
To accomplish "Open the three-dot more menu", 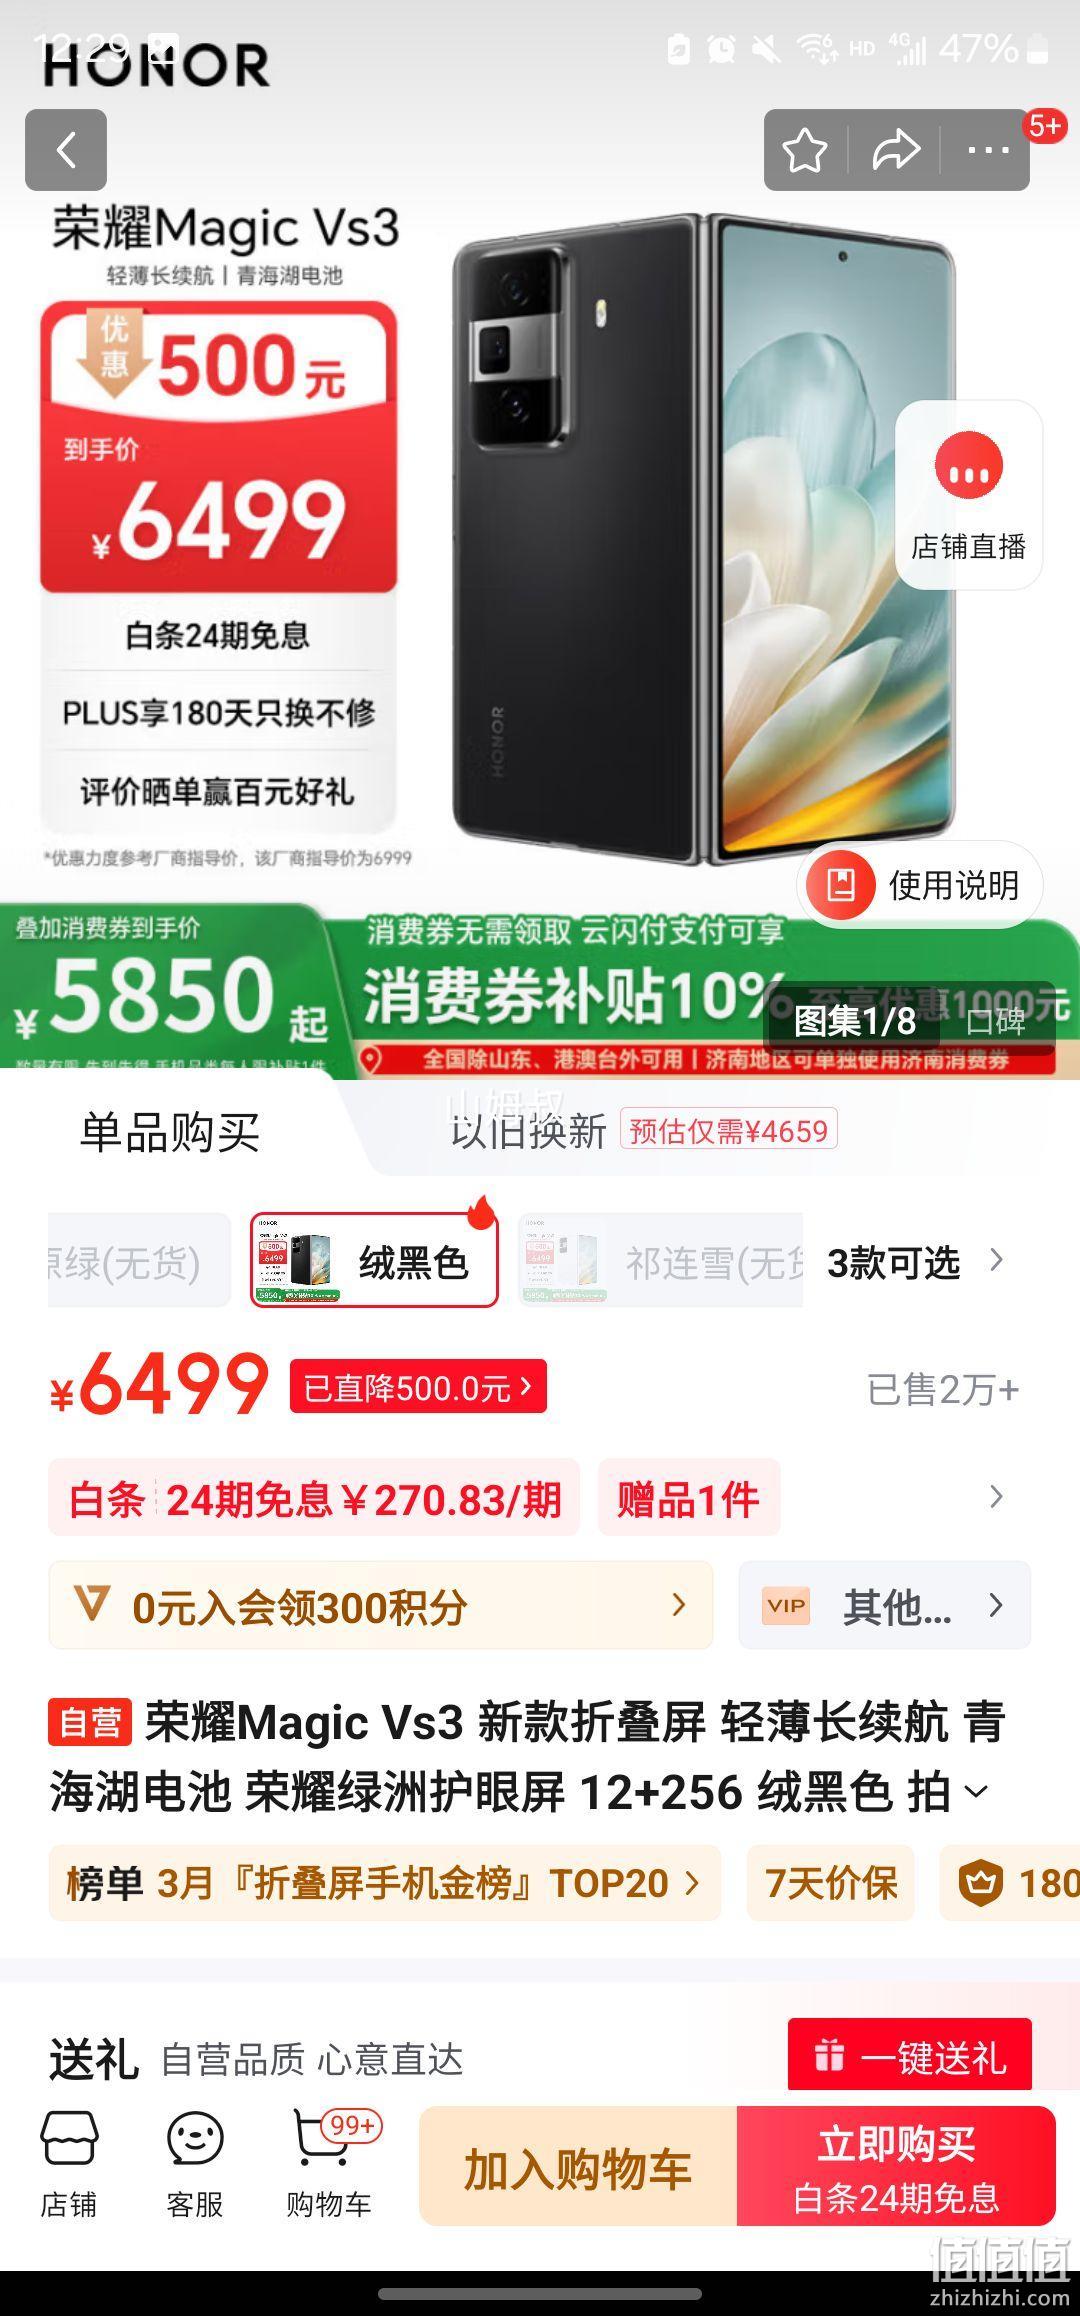I will pos(988,151).
